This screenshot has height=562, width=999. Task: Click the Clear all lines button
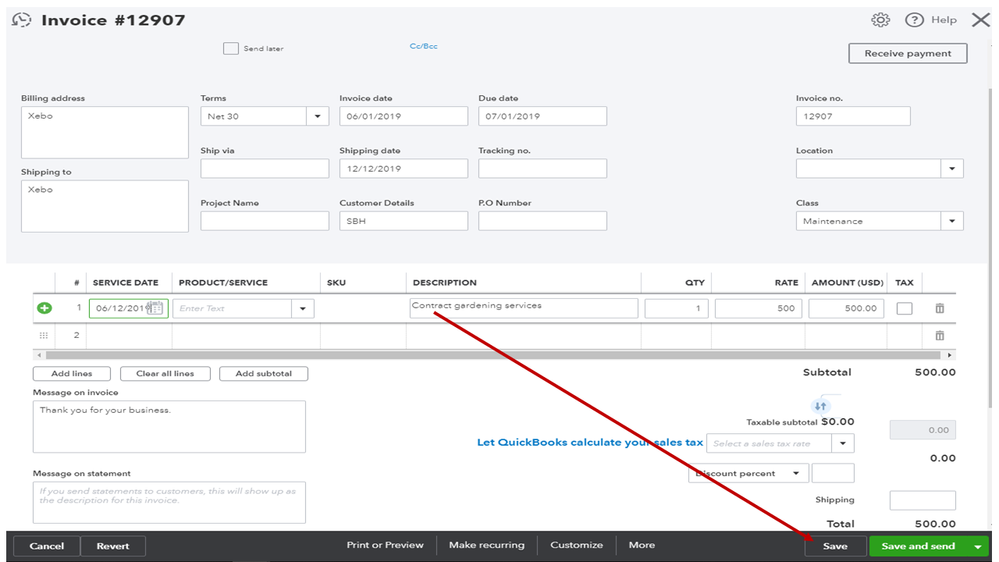165,373
